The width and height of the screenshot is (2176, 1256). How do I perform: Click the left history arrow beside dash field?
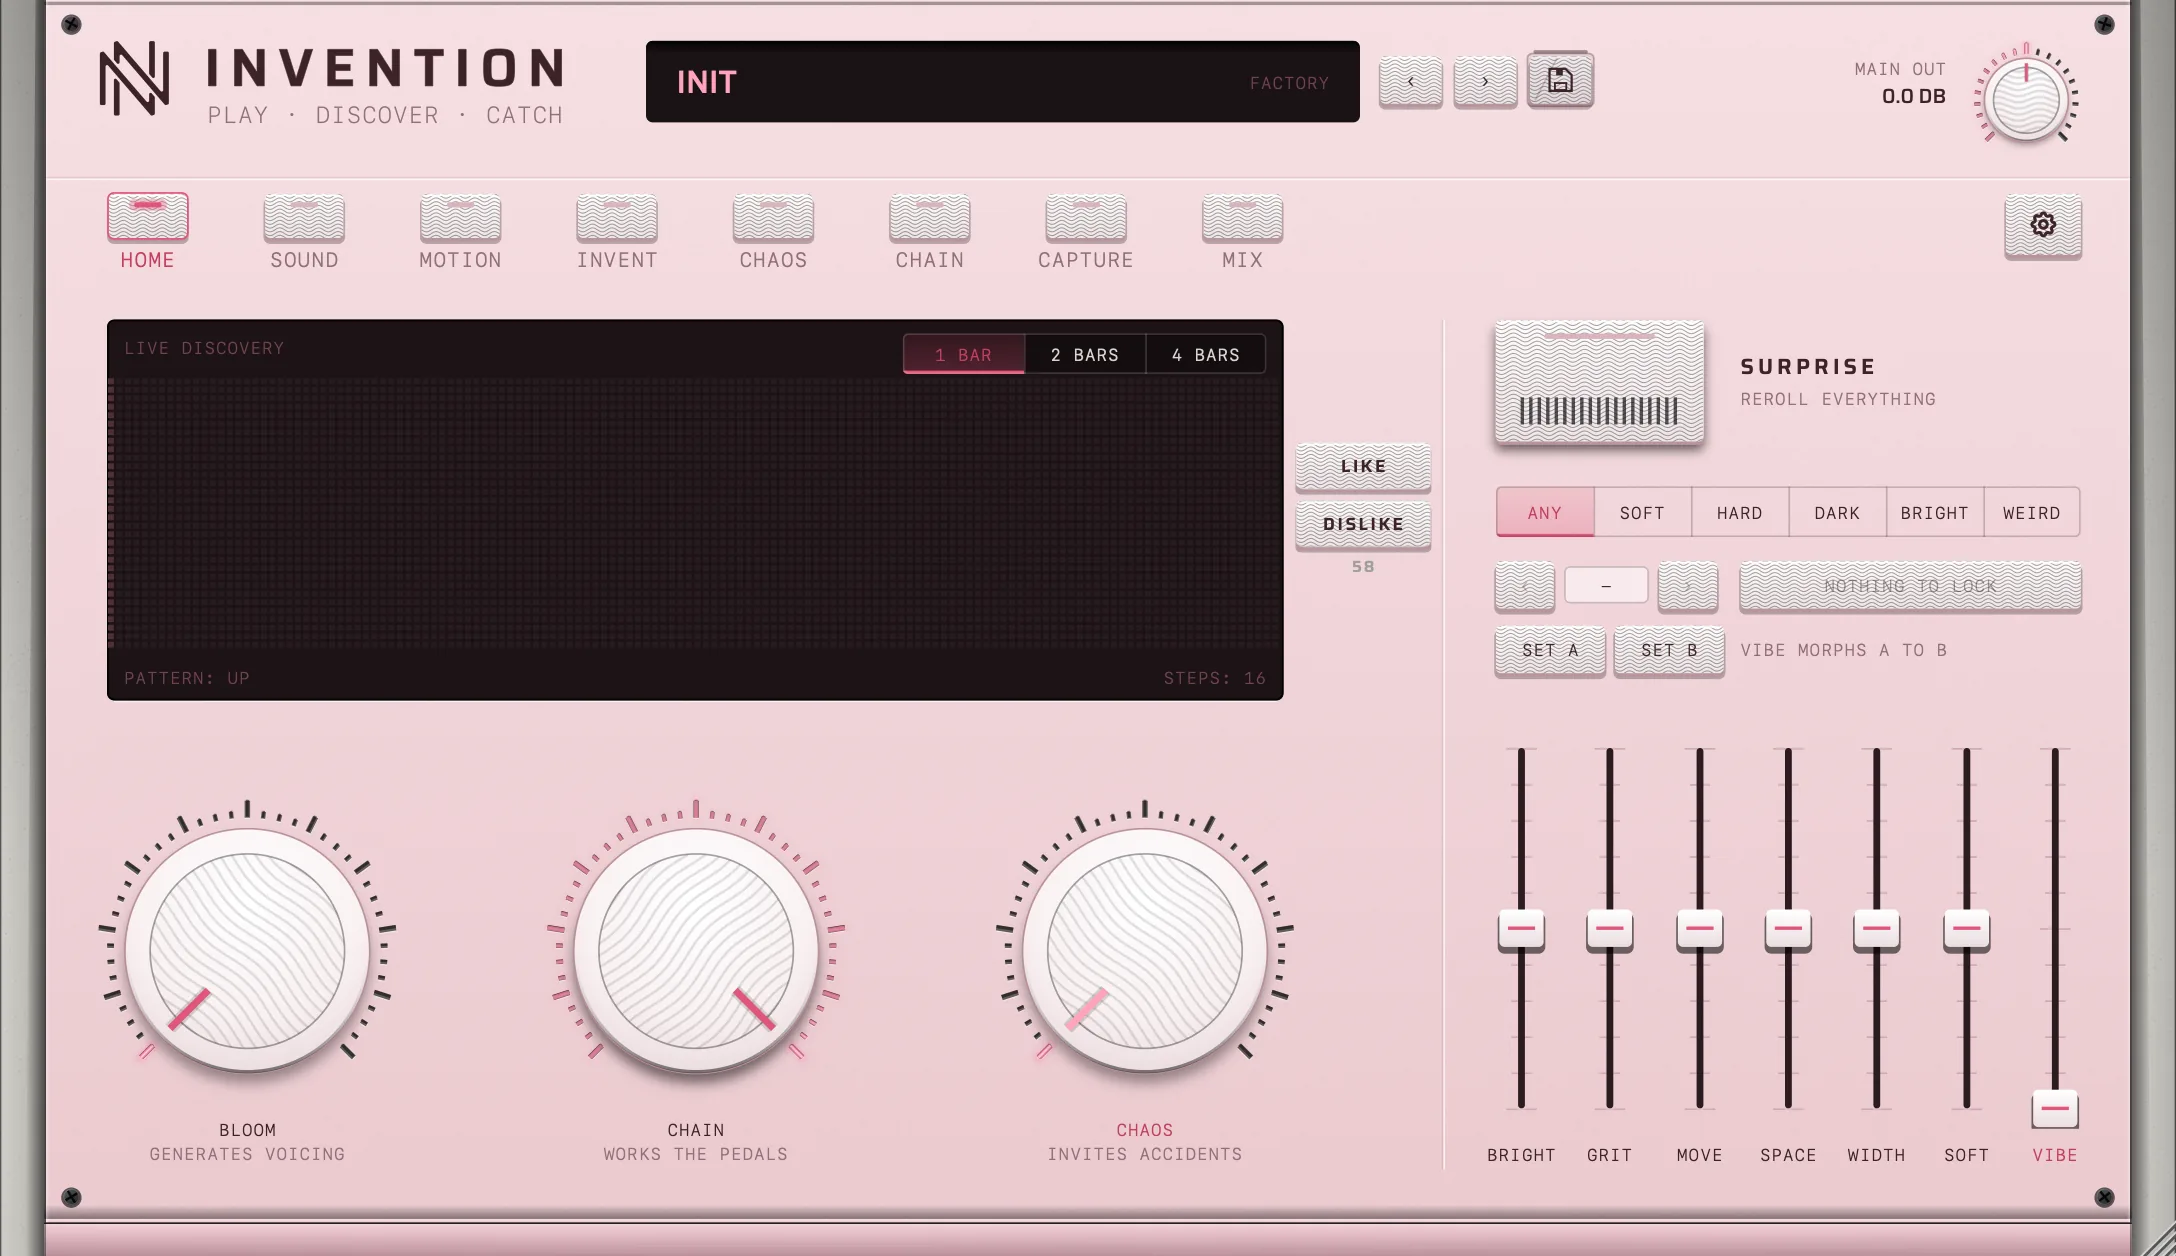1524,586
